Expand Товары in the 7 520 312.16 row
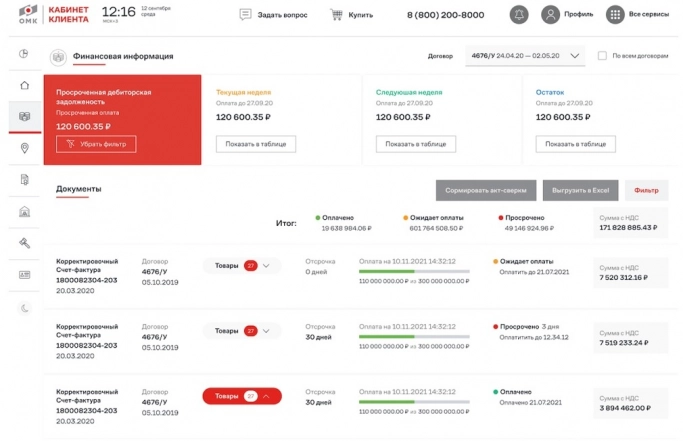This screenshot has height=441, width=683. point(242,265)
